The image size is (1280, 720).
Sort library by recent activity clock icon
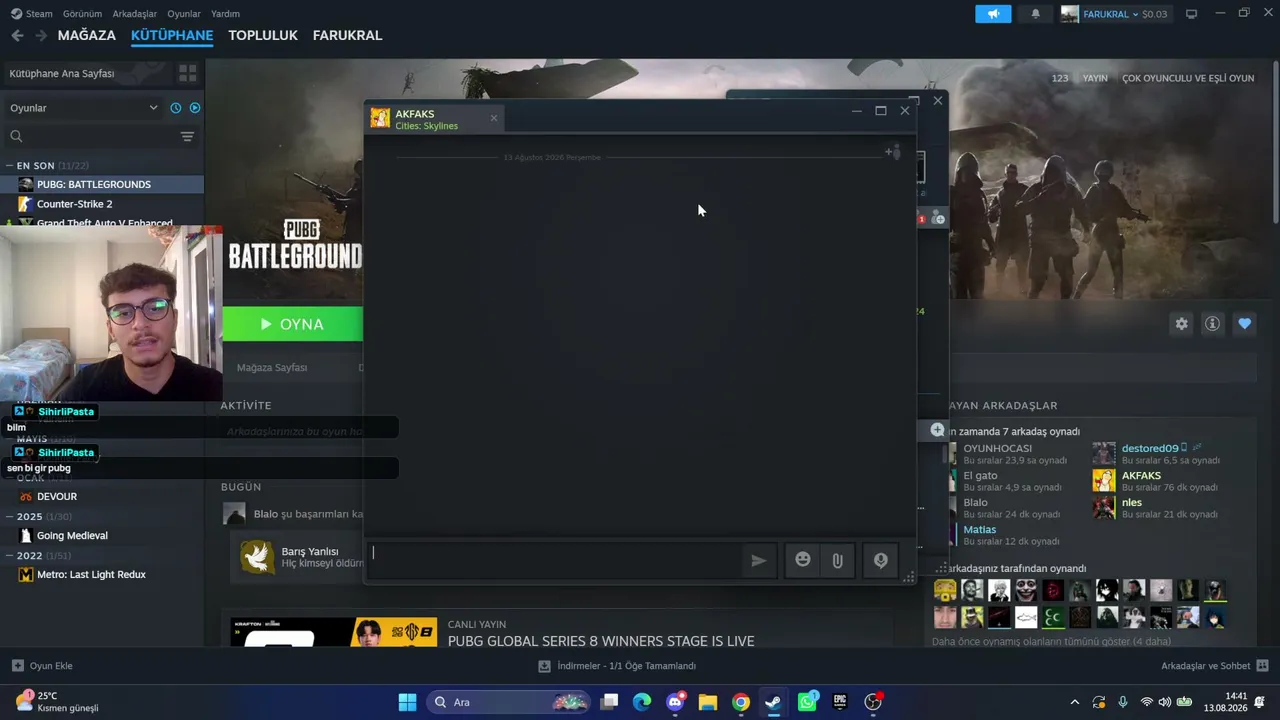(x=176, y=108)
